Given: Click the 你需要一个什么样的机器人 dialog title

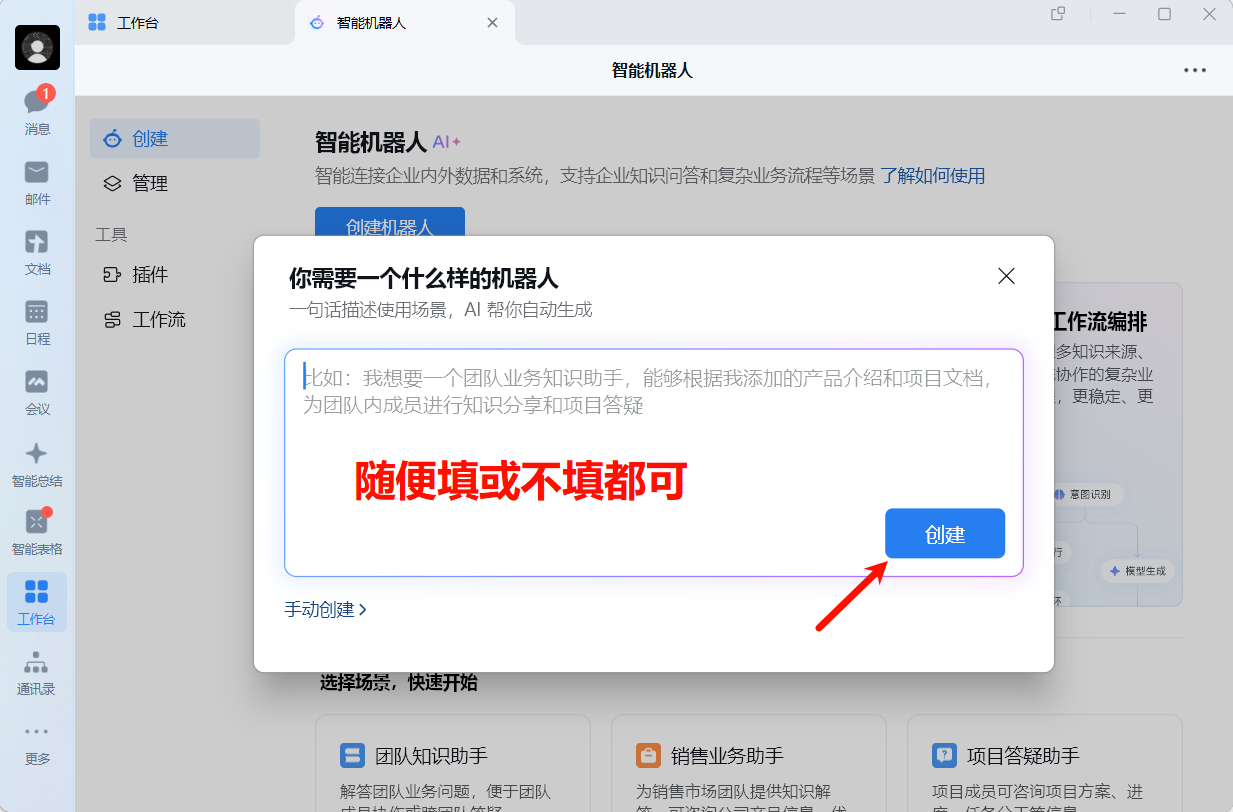Looking at the screenshot, I should click(424, 278).
